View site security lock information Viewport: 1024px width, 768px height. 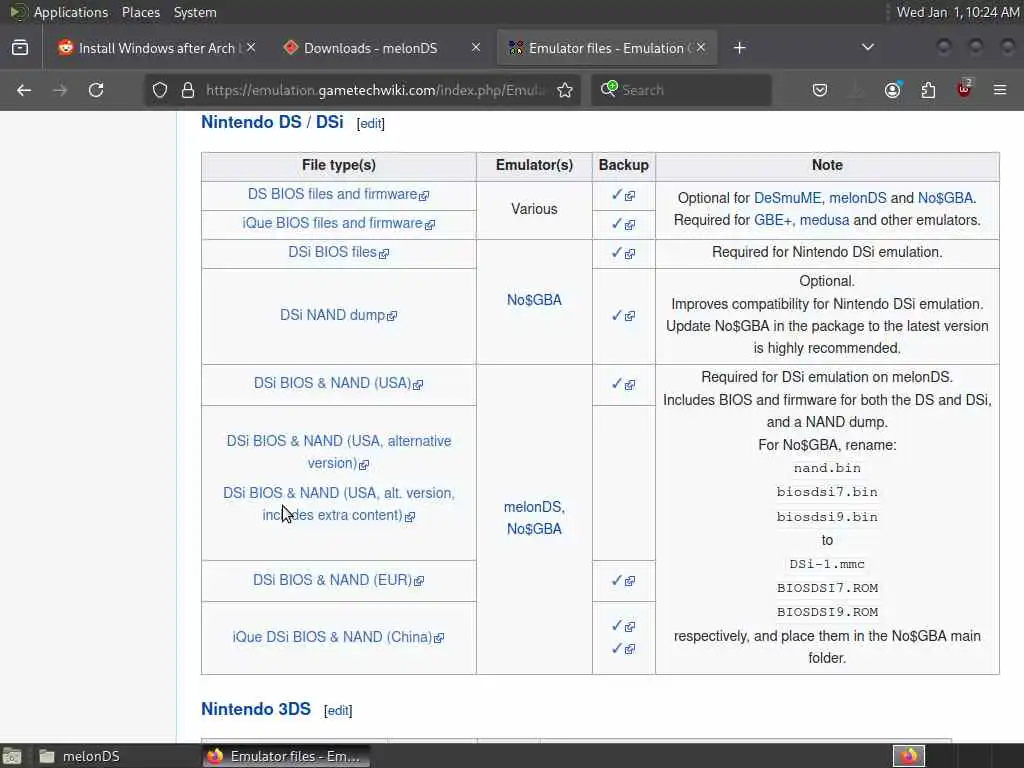coord(188,90)
